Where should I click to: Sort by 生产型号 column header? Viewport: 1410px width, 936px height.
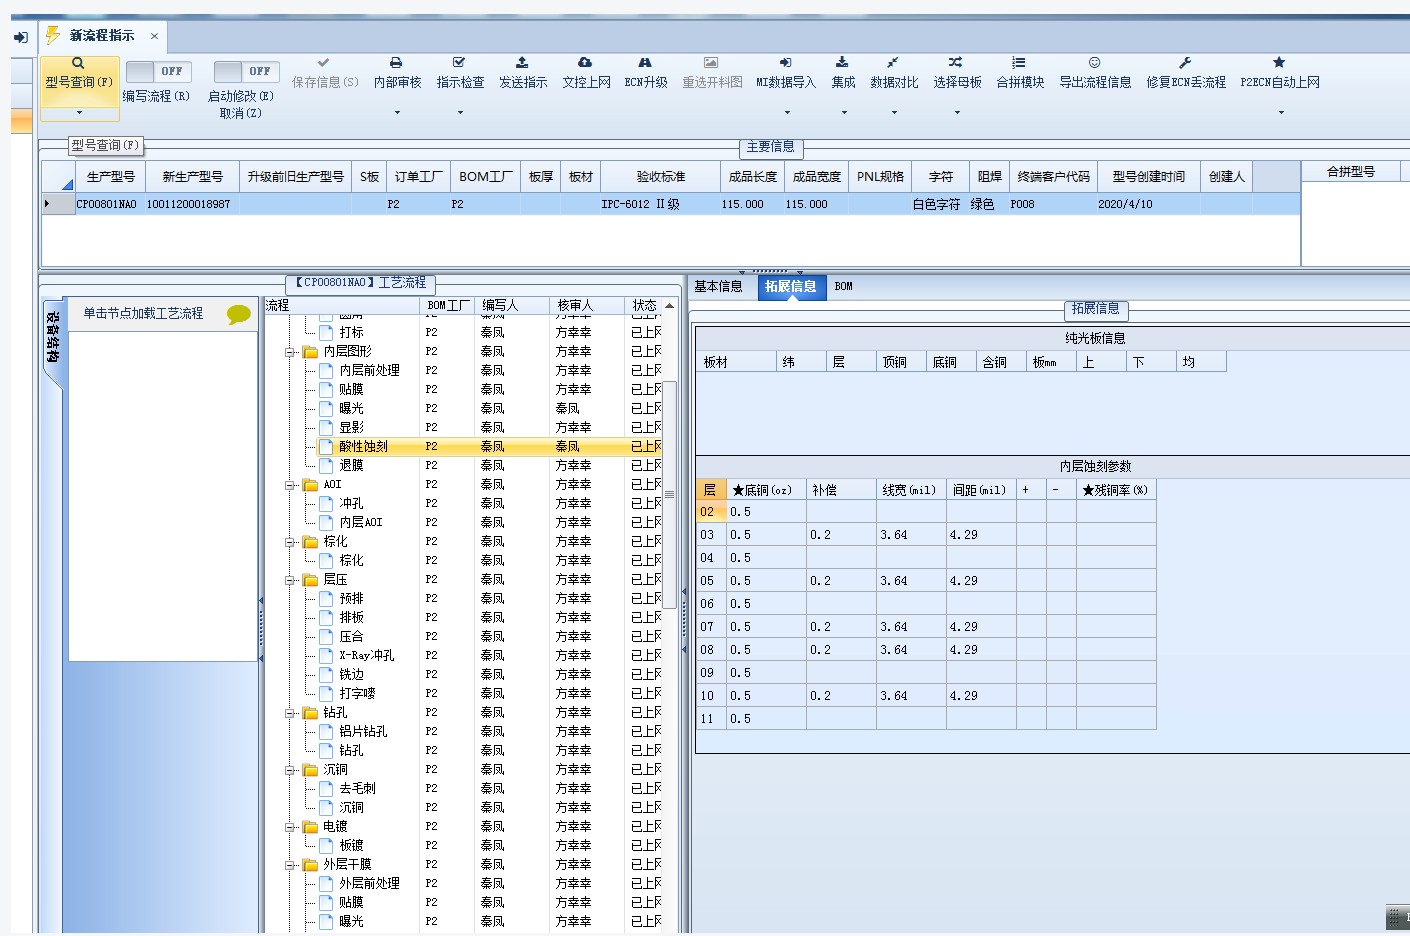pos(110,176)
